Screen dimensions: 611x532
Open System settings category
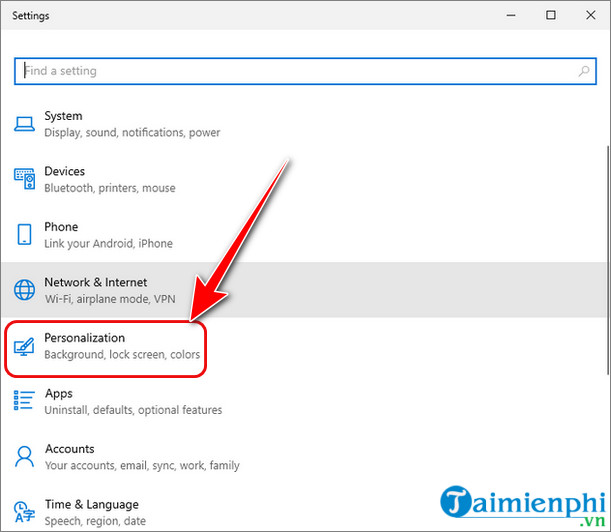(x=304, y=124)
